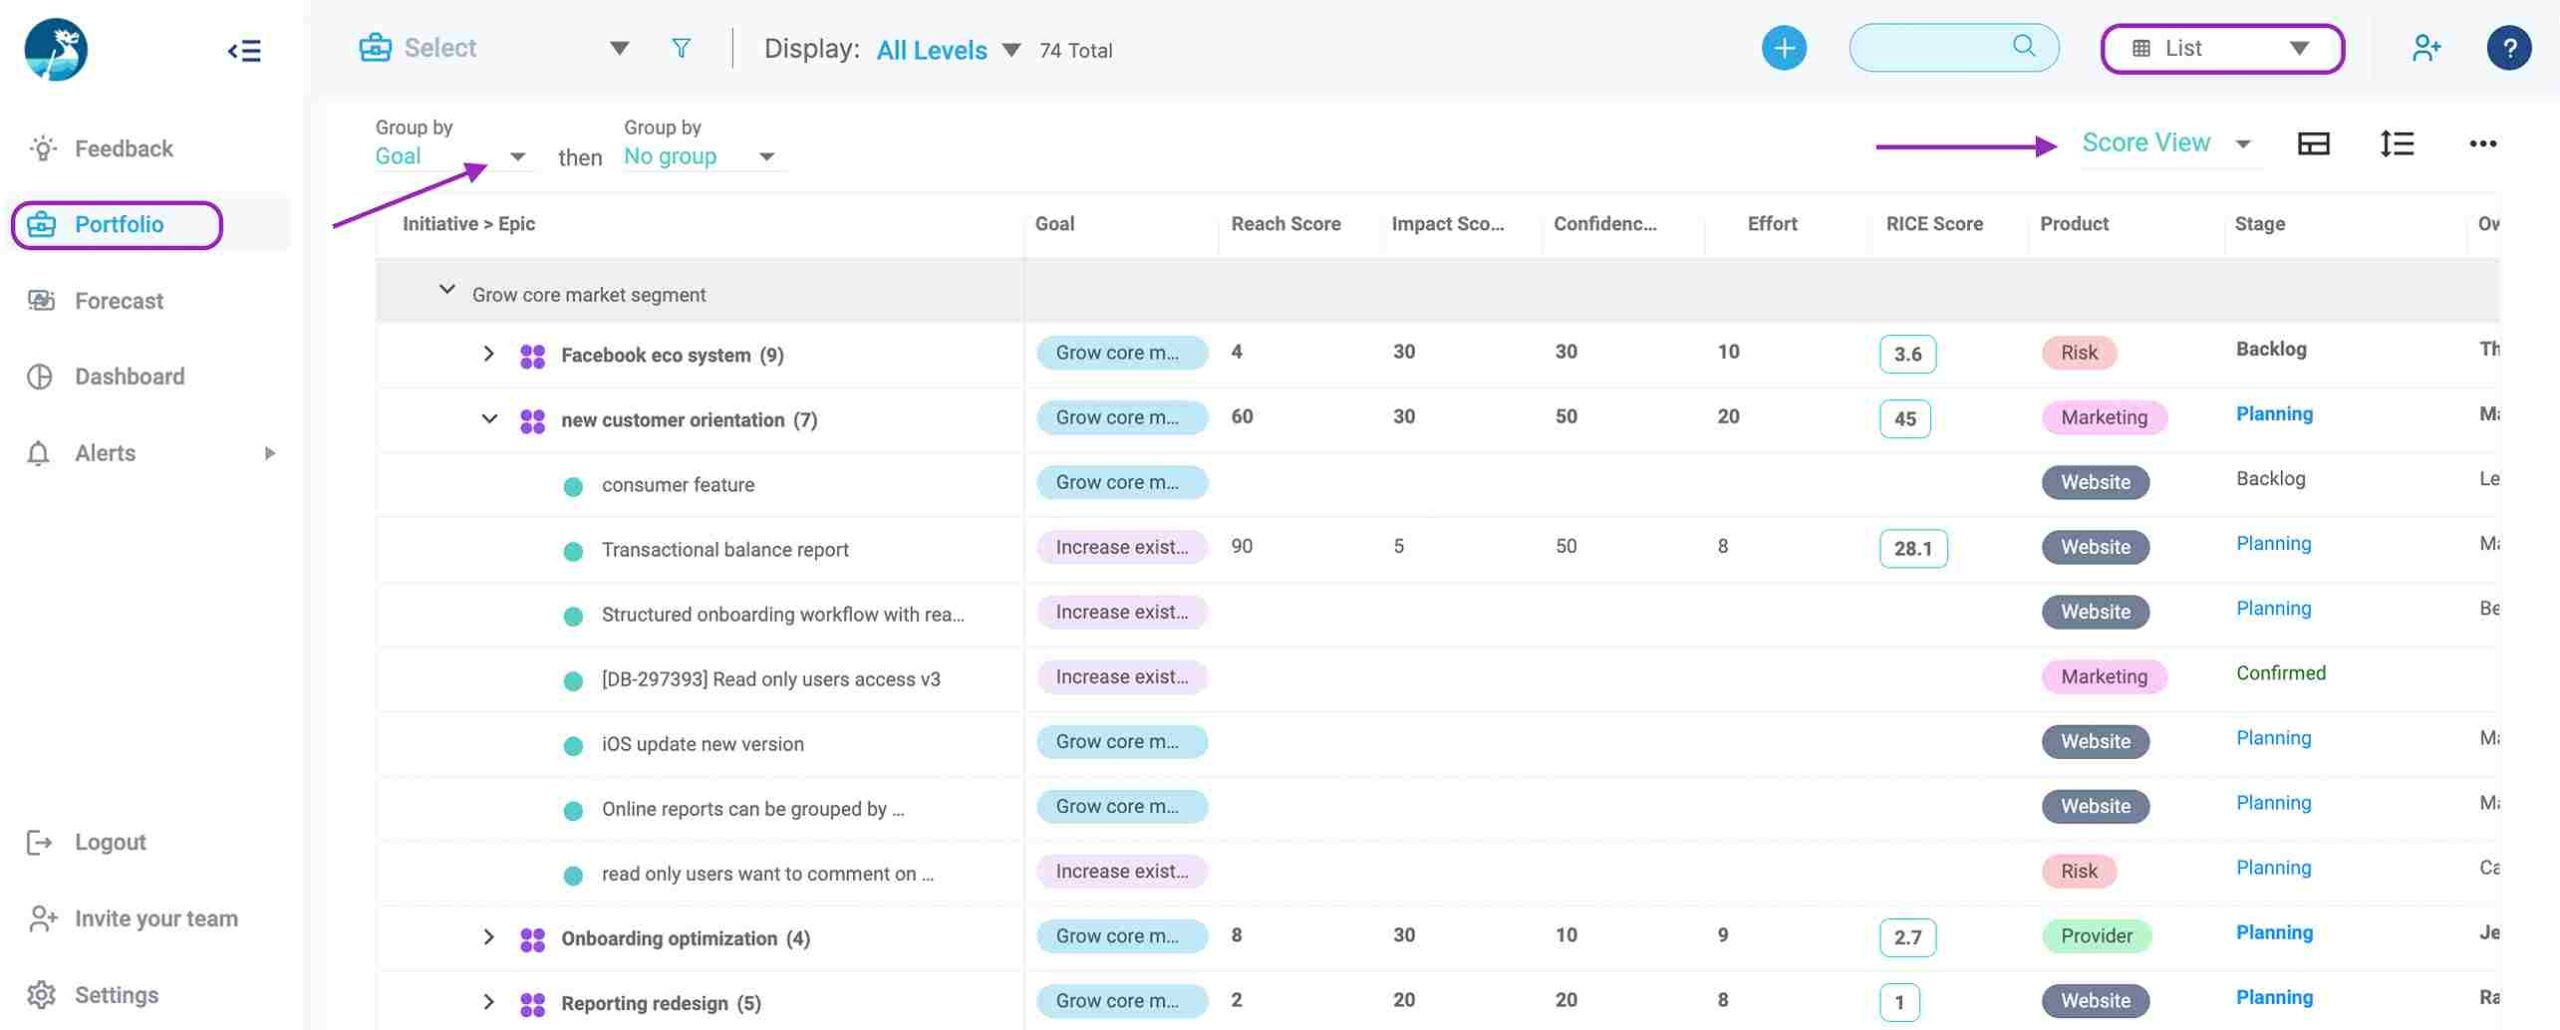
Task: Click the add user icon at top right
Action: coord(2426,48)
